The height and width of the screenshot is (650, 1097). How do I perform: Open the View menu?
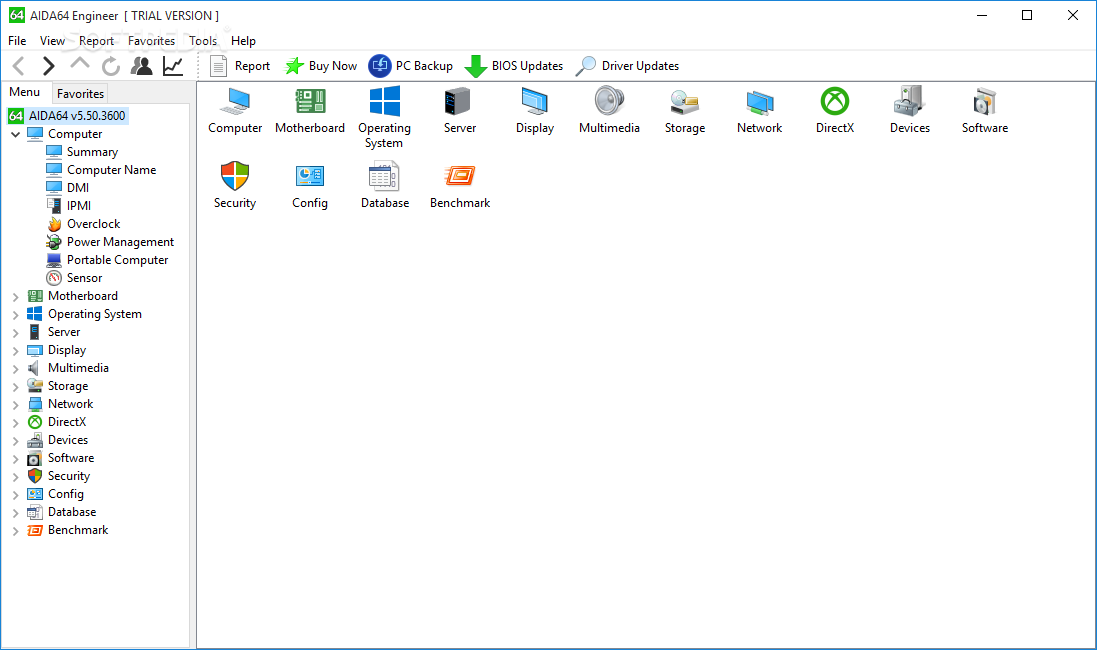point(52,41)
